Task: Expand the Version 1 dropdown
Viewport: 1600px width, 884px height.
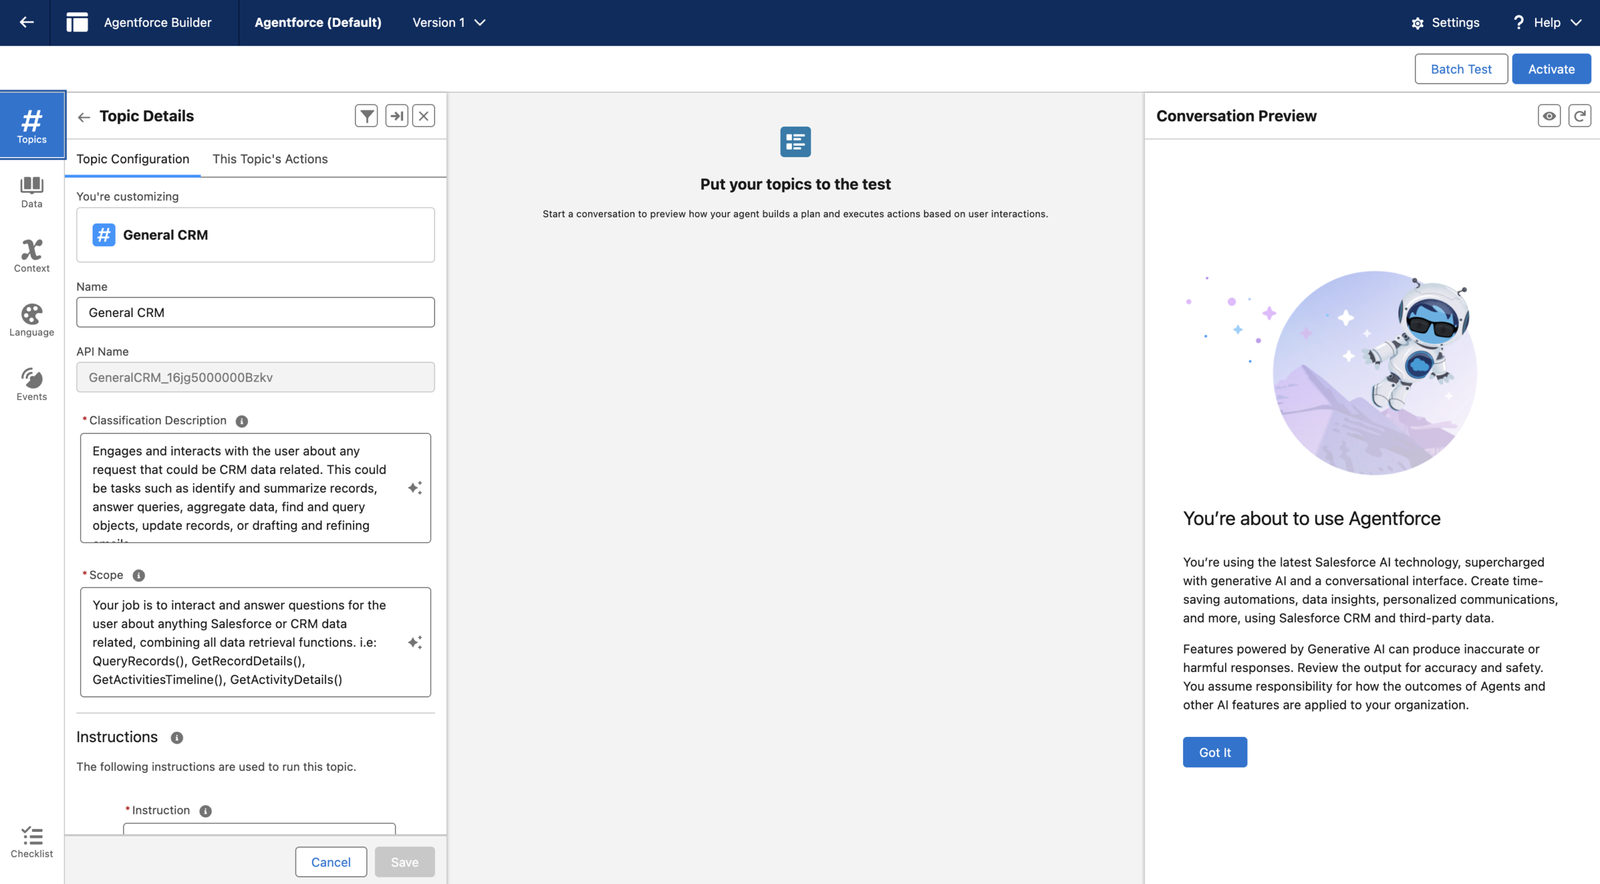Action: 449,22
